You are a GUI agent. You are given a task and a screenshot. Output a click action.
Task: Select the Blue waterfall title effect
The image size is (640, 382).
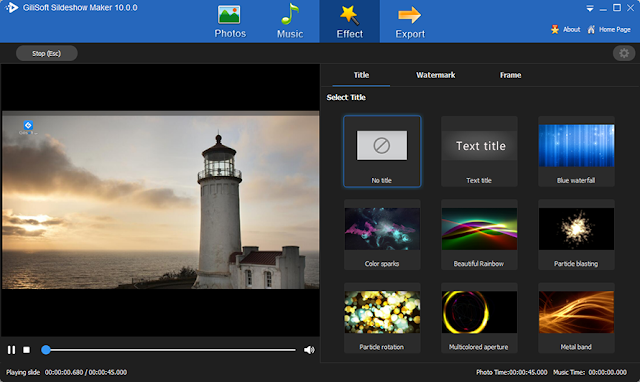[576, 151]
